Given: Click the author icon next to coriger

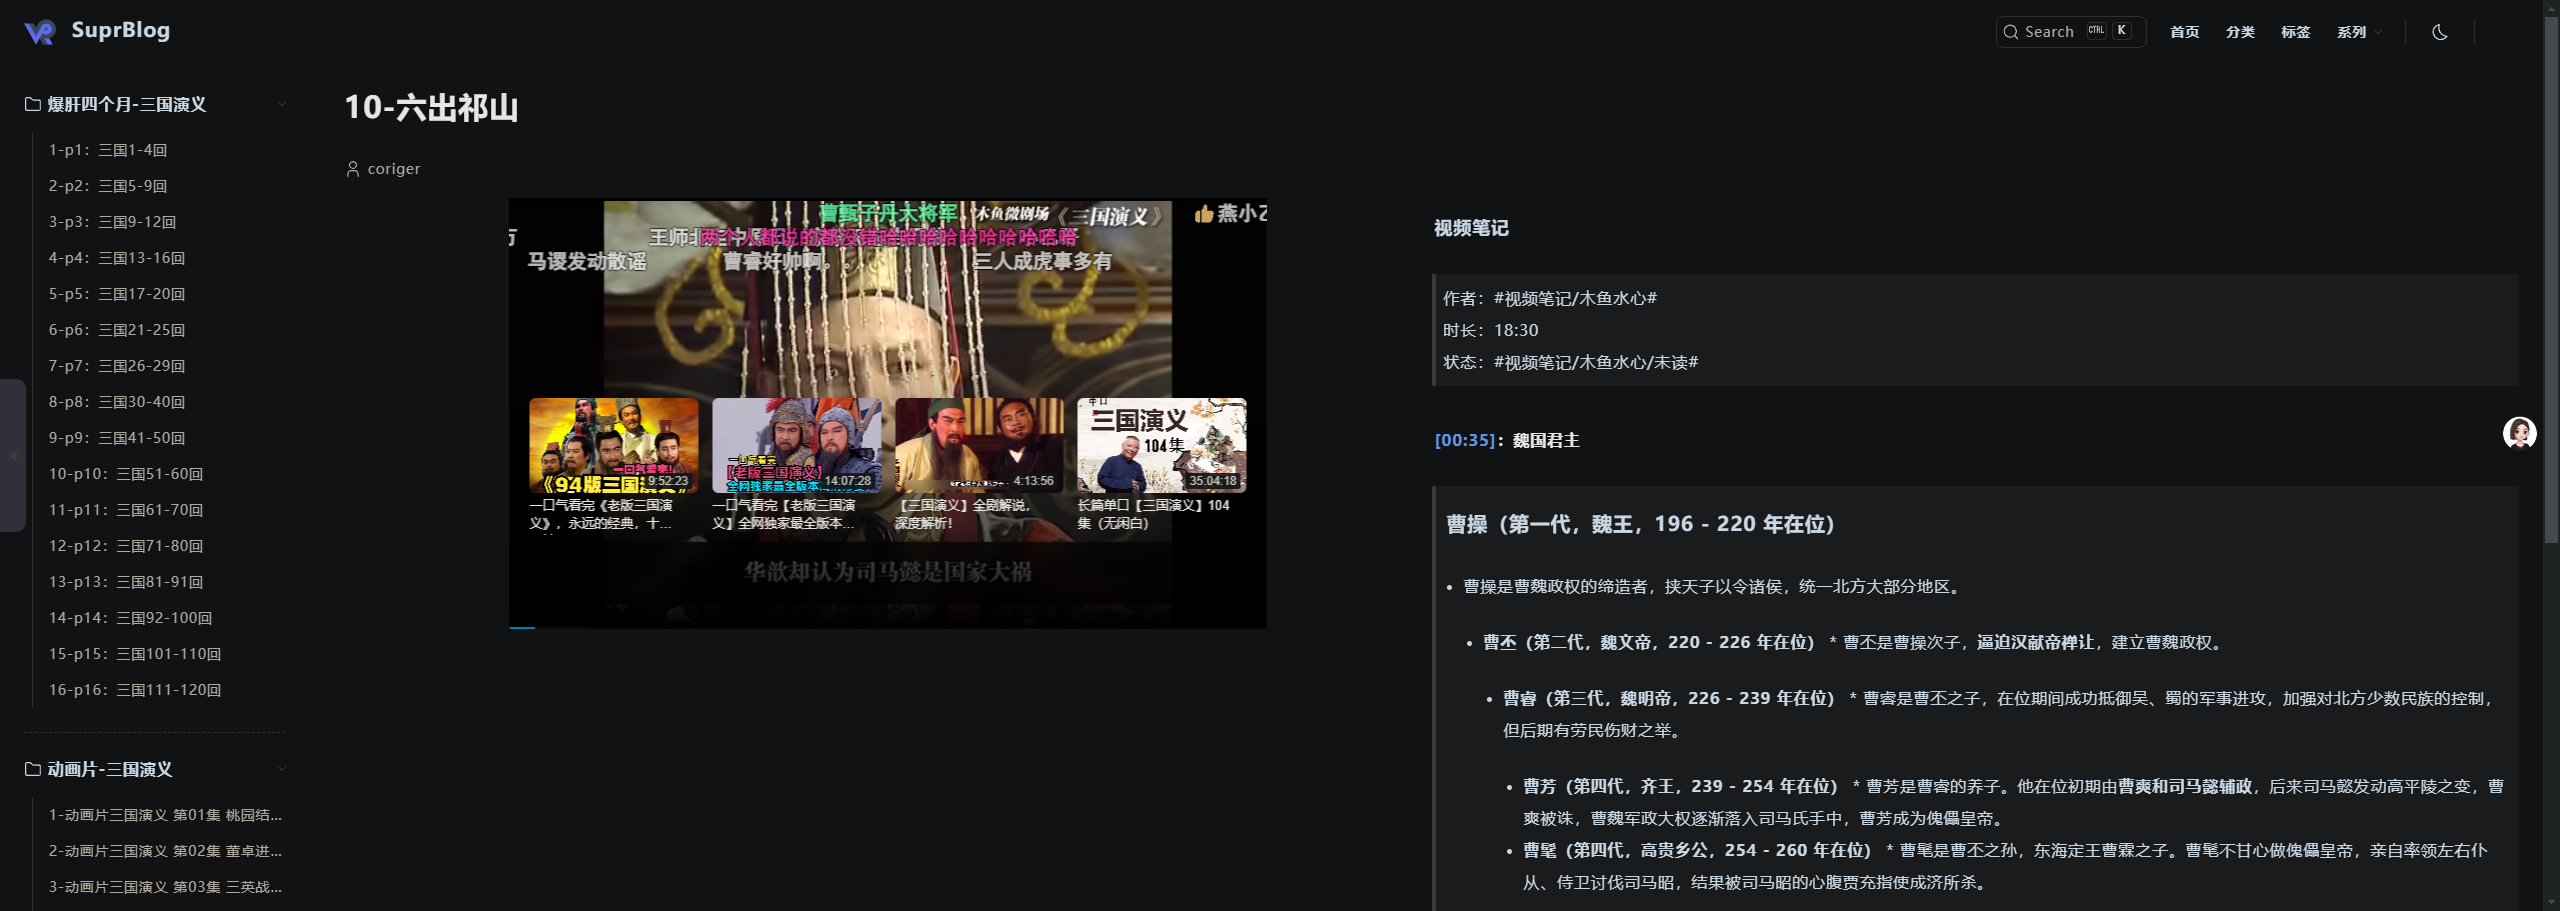Looking at the screenshot, I should 353,169.
